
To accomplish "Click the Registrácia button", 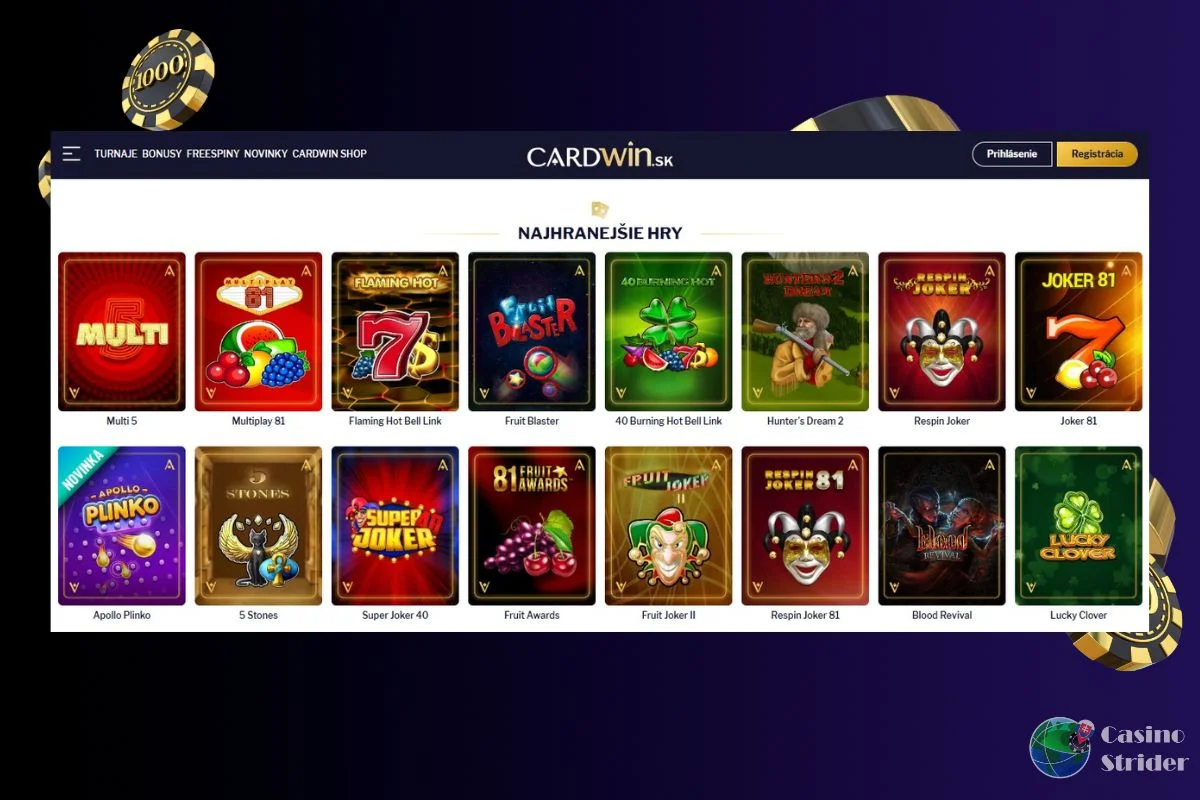I will [1097, 154].
